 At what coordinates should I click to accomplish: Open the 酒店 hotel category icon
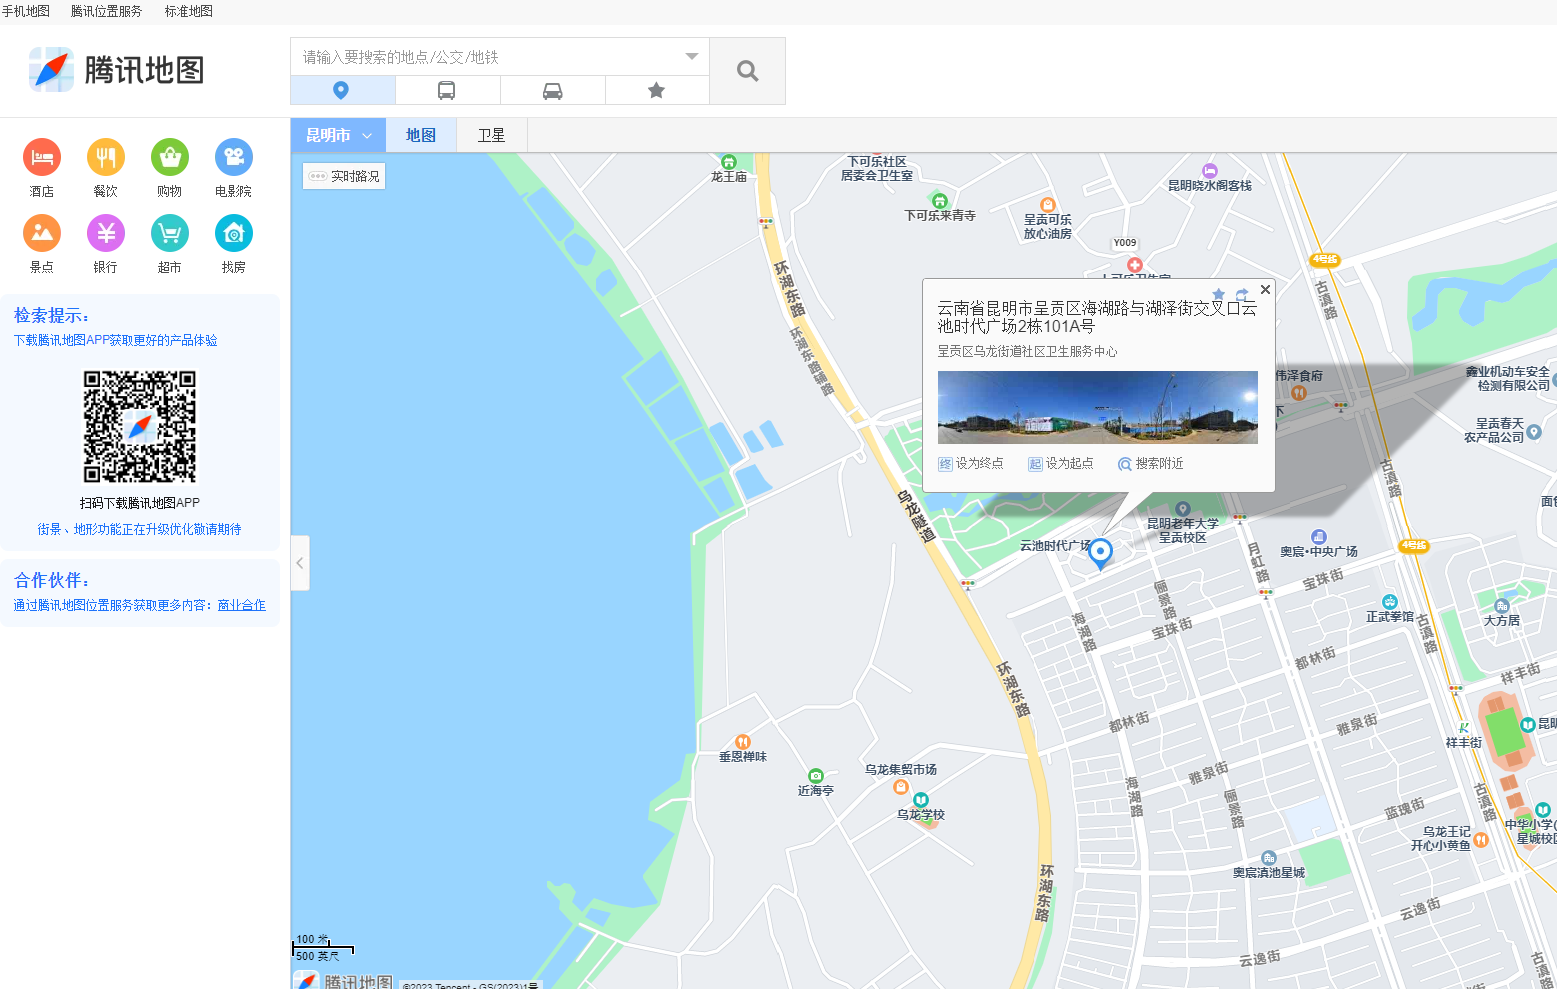[x=42, y=157]
